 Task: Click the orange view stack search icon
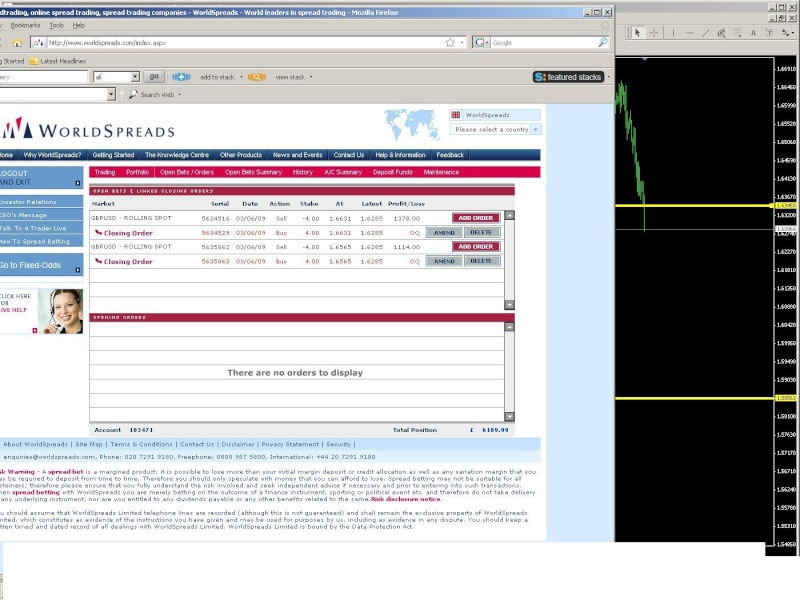pyautogui.click(x=257, y=77)
